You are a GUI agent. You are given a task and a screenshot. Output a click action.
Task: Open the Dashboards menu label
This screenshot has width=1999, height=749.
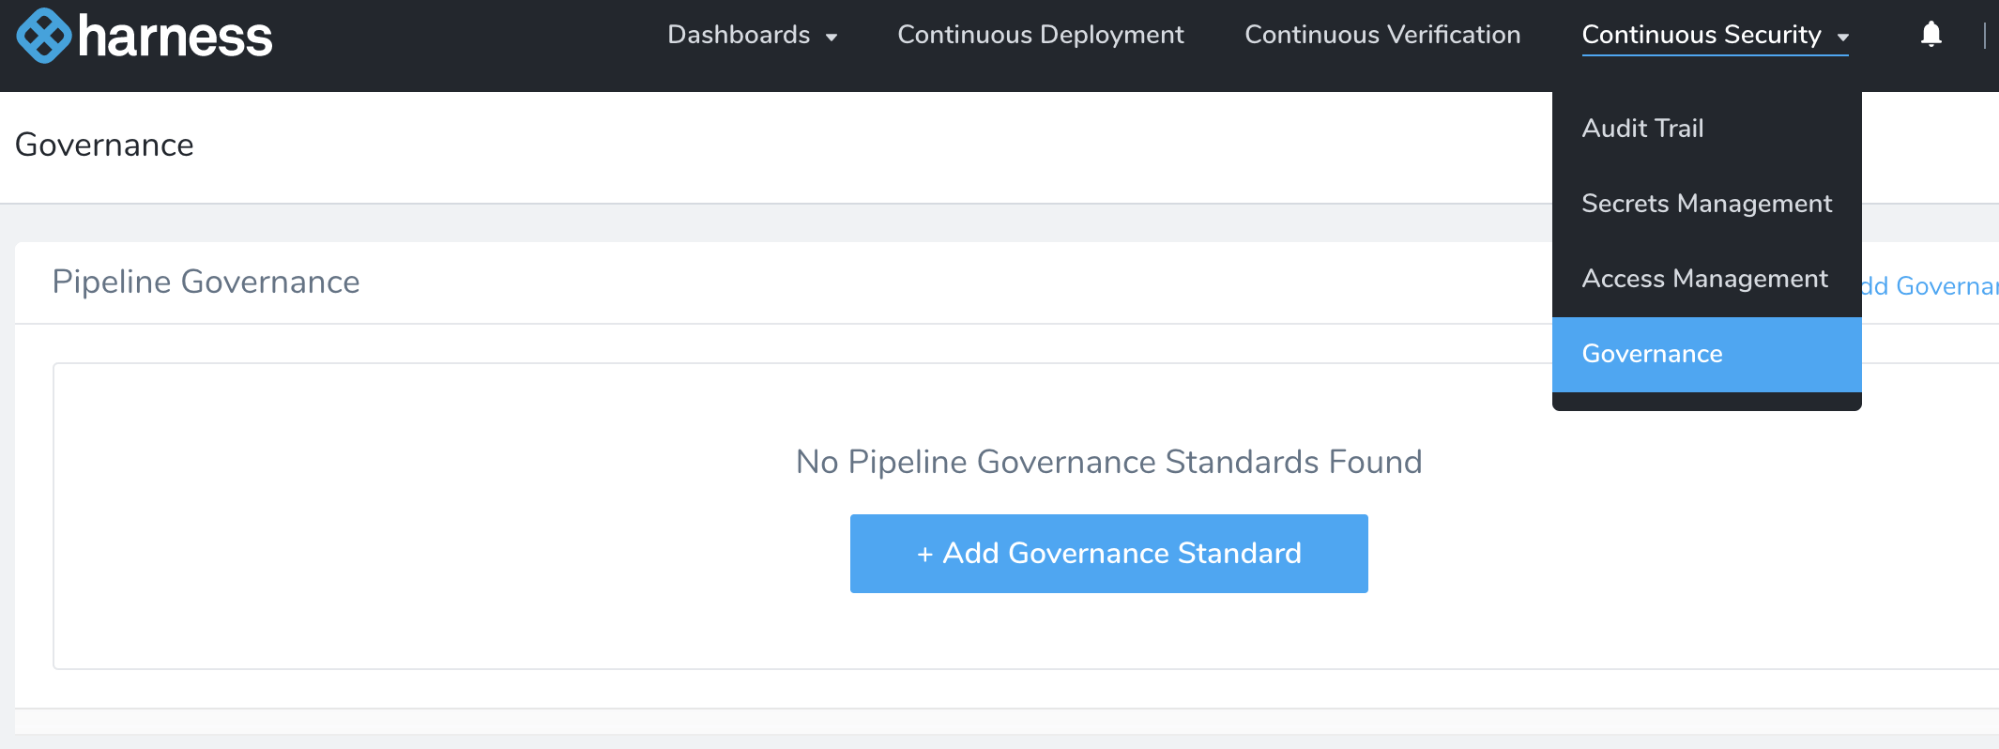738,35
